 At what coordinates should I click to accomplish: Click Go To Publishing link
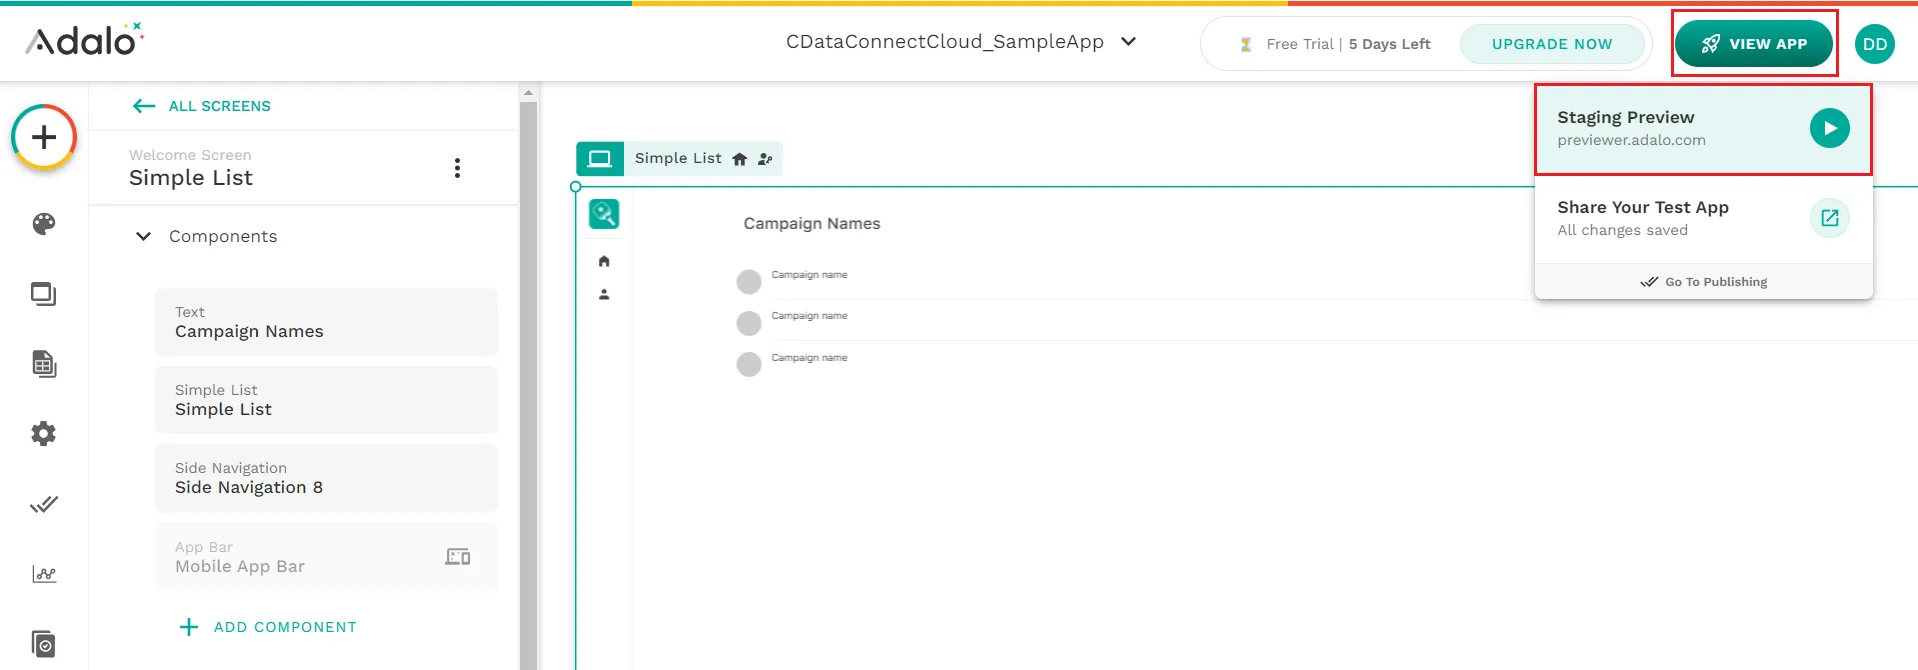click(1704, 282)
